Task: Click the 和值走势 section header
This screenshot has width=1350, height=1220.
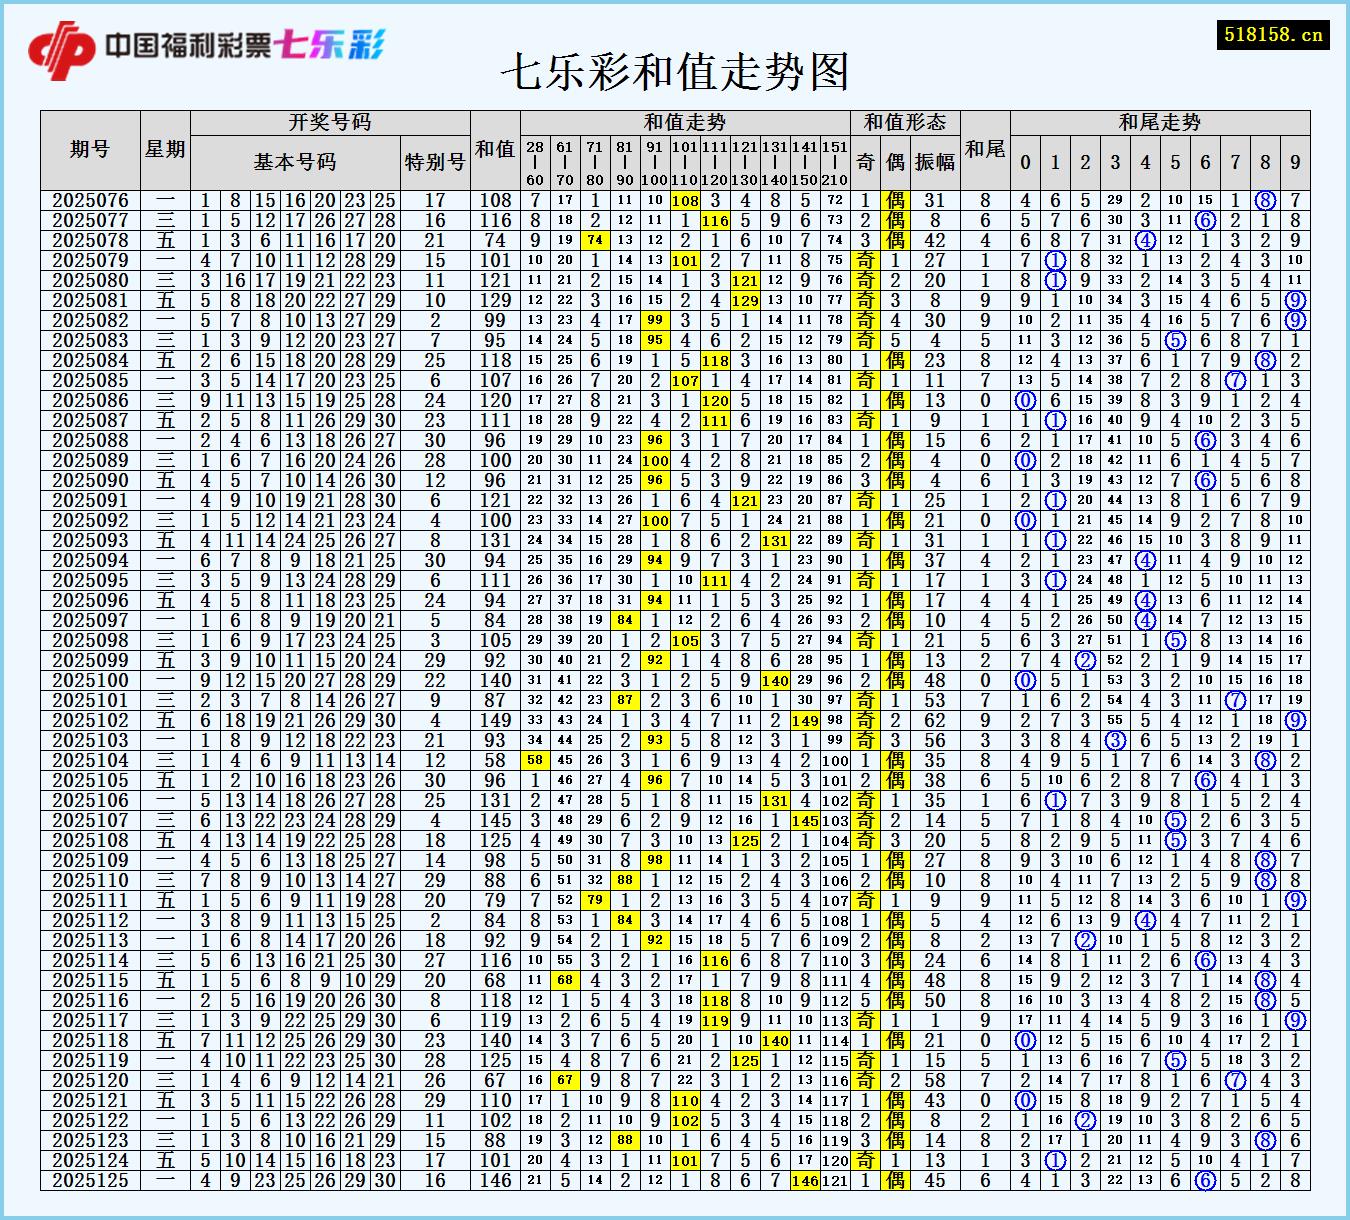Action: pos(686,122)
